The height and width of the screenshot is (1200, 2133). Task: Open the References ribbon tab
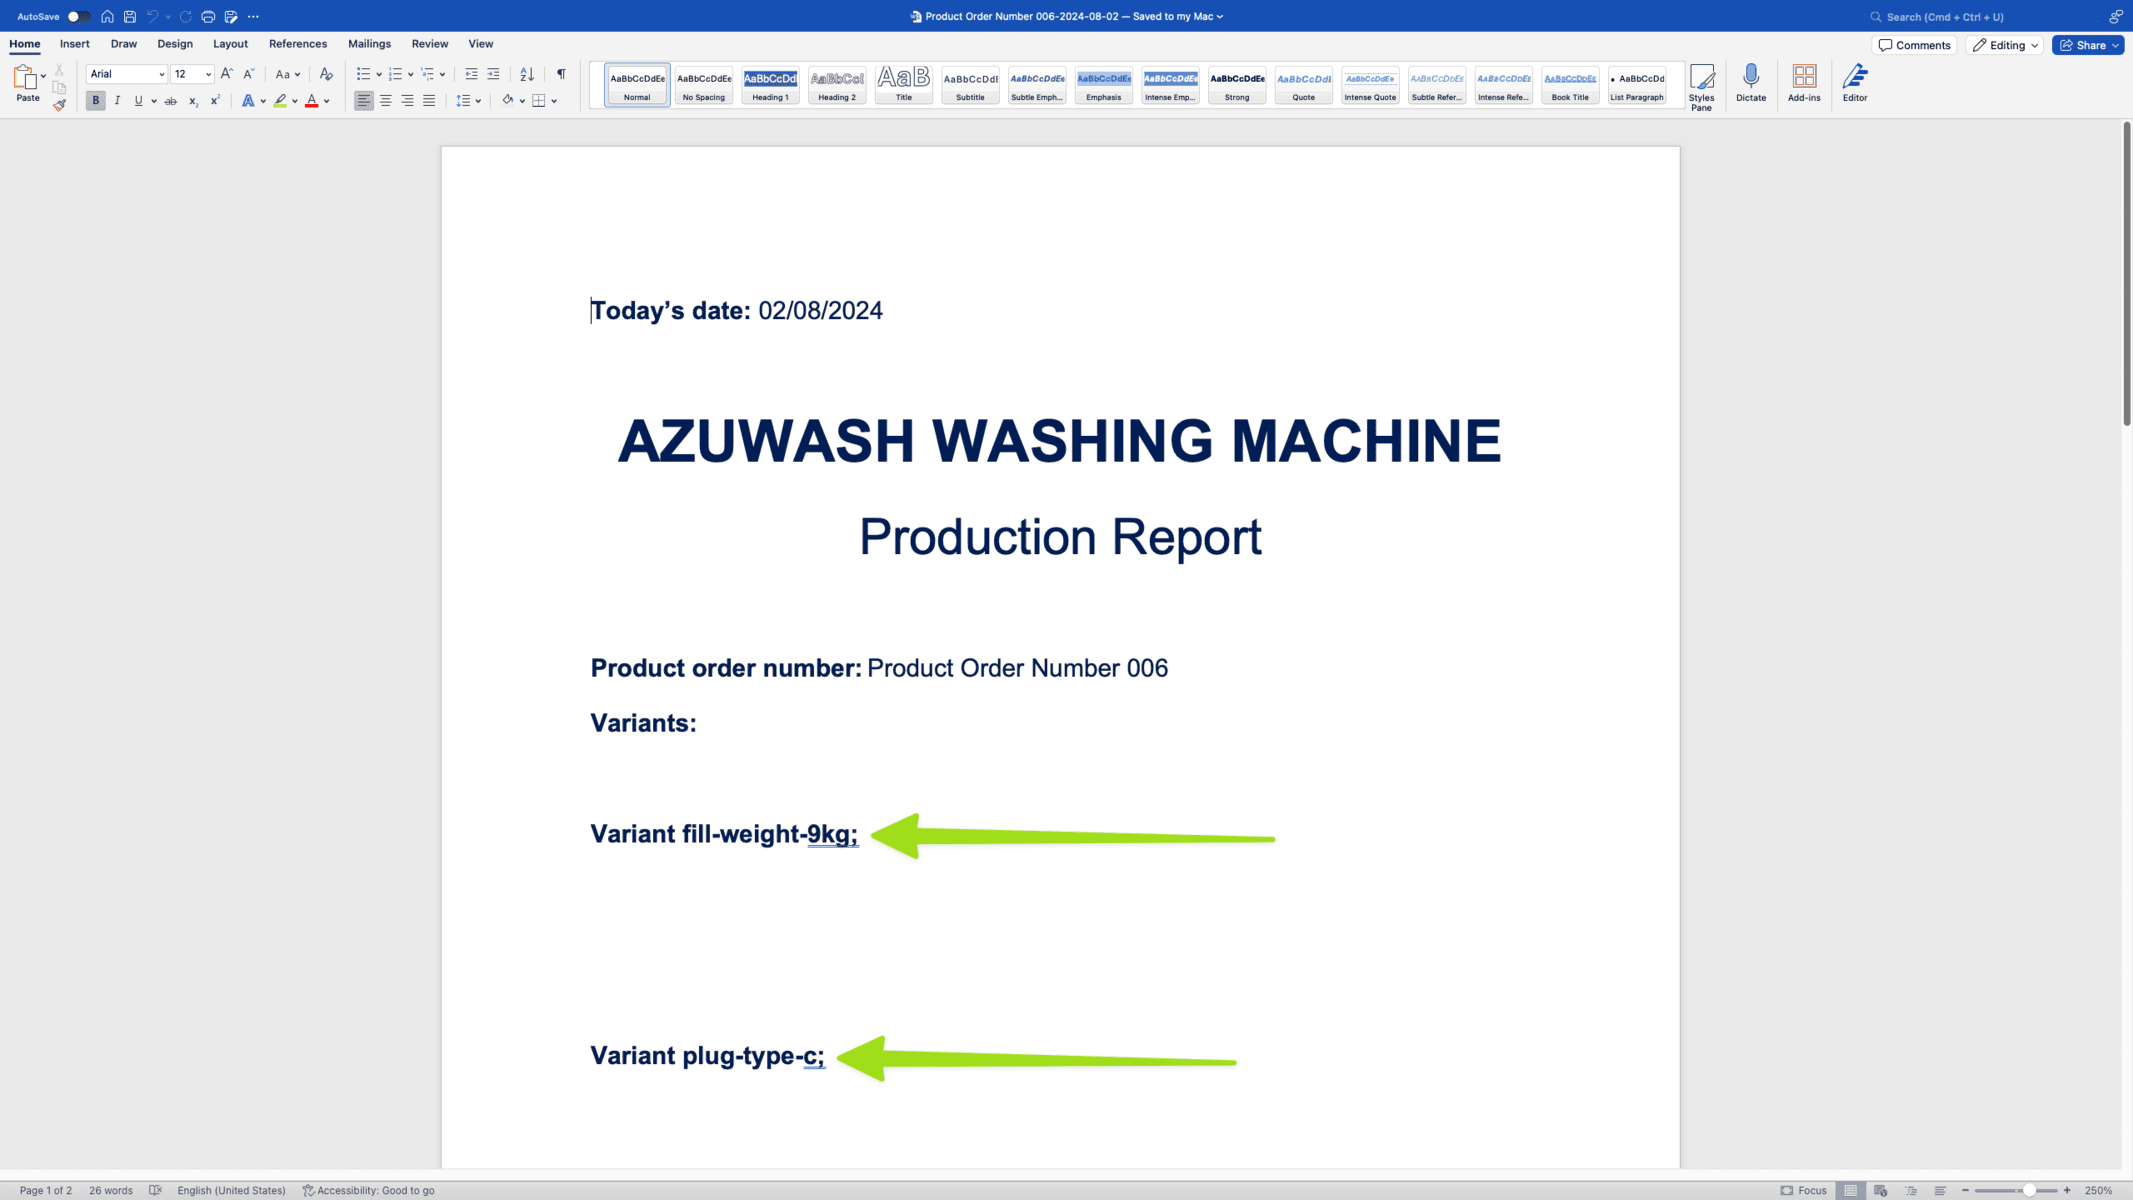pos(297,44)
